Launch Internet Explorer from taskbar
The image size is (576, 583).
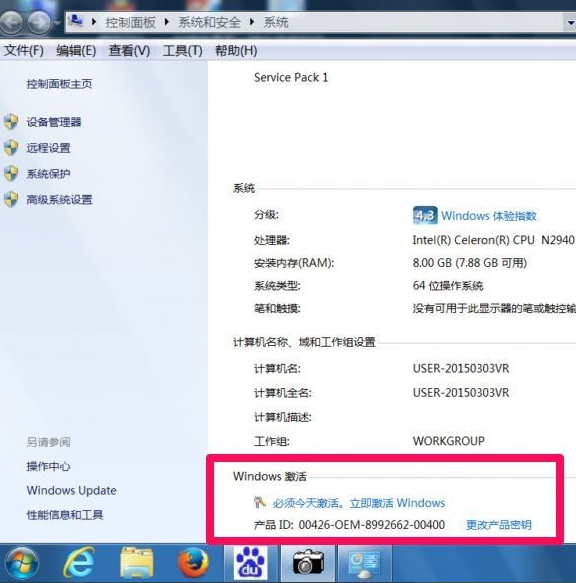pyautogui.click(x=79, y=563)
